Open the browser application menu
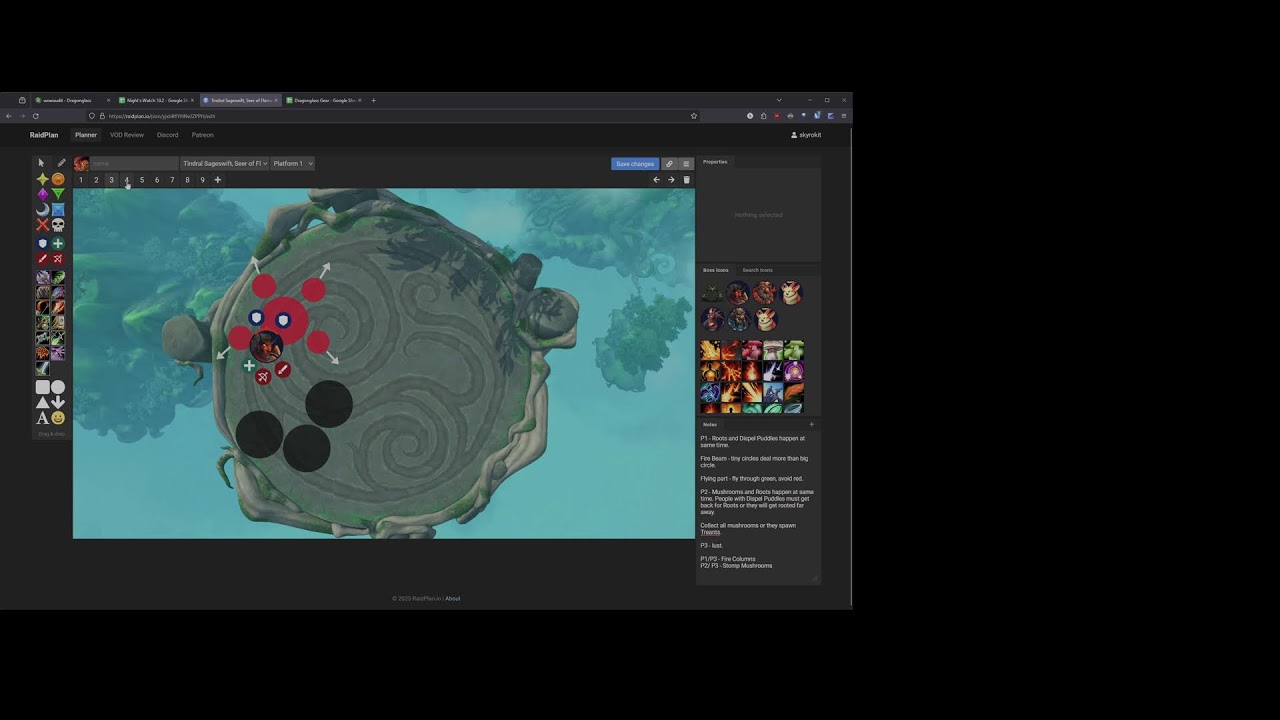This screenshot has height=720, width=1280. click(x=843, y=116)
